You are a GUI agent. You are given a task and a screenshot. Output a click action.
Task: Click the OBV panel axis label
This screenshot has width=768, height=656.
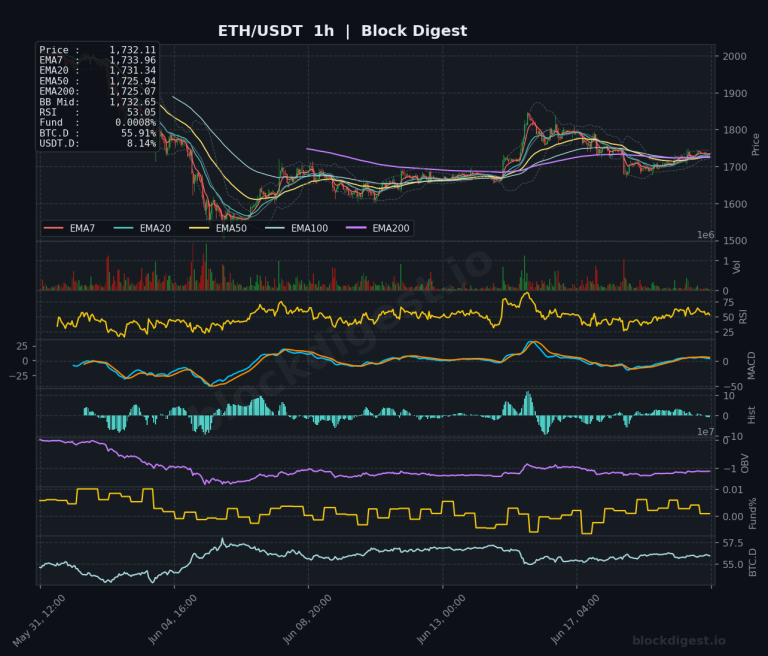[744, 463]
